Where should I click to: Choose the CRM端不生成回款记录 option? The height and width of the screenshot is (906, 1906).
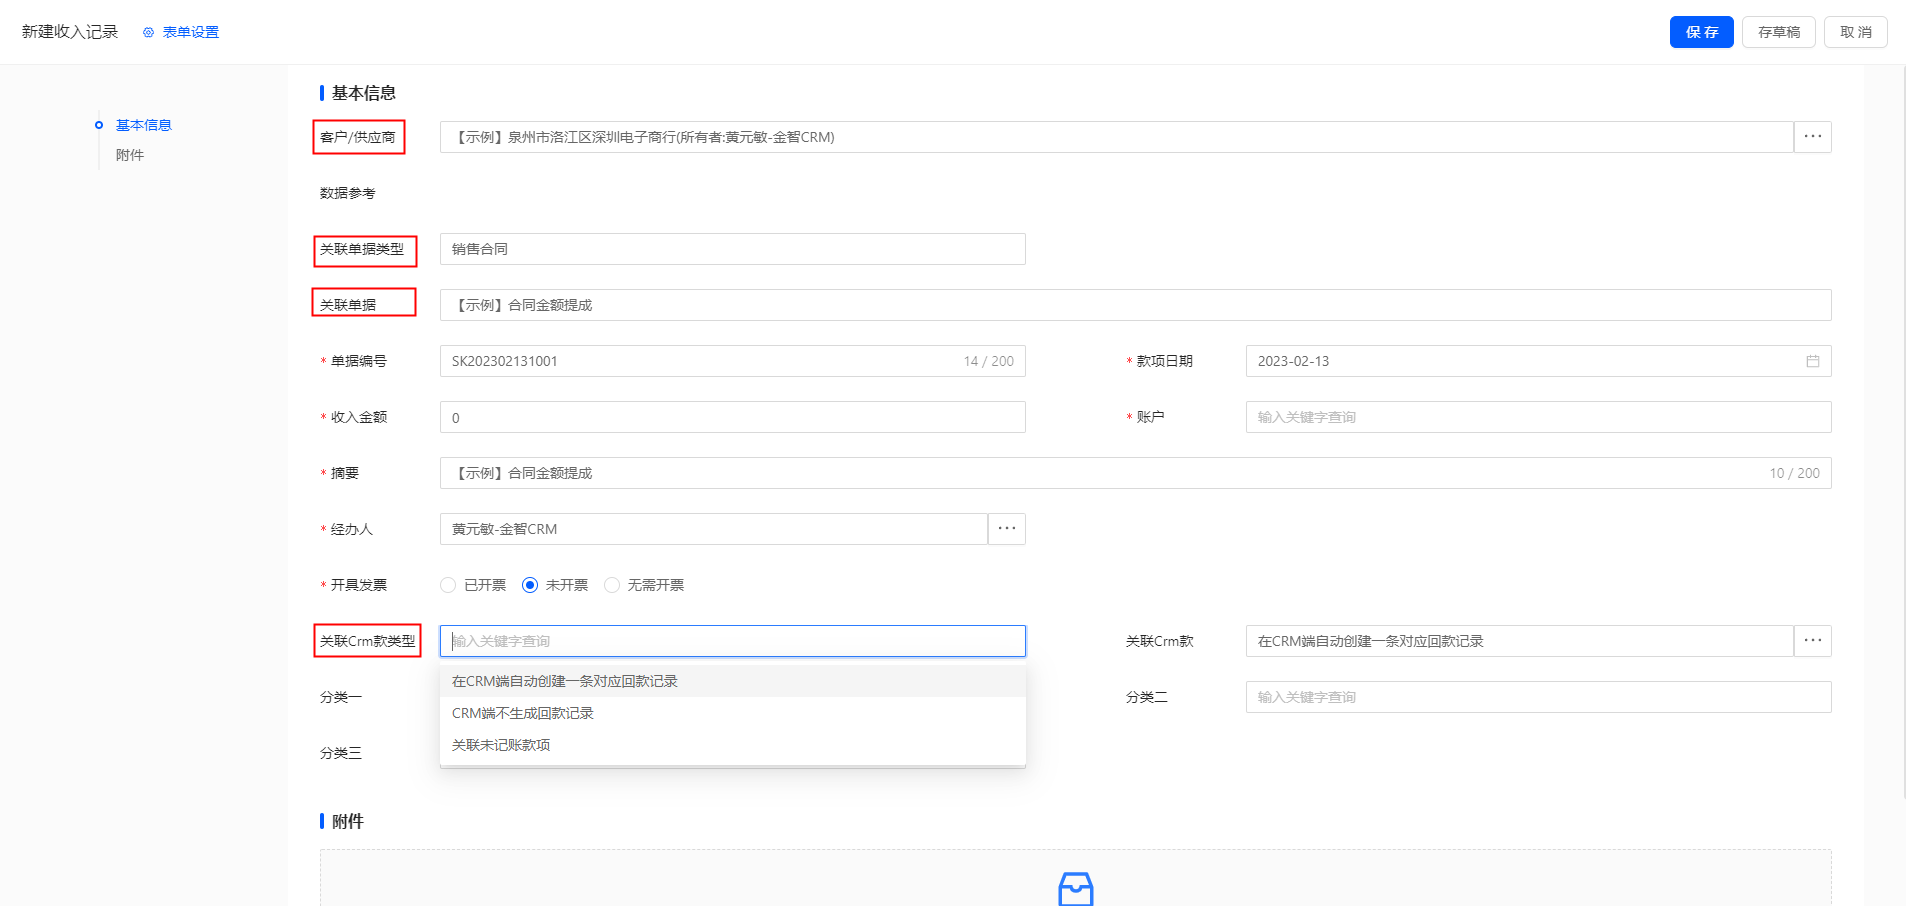coord(732,713)
